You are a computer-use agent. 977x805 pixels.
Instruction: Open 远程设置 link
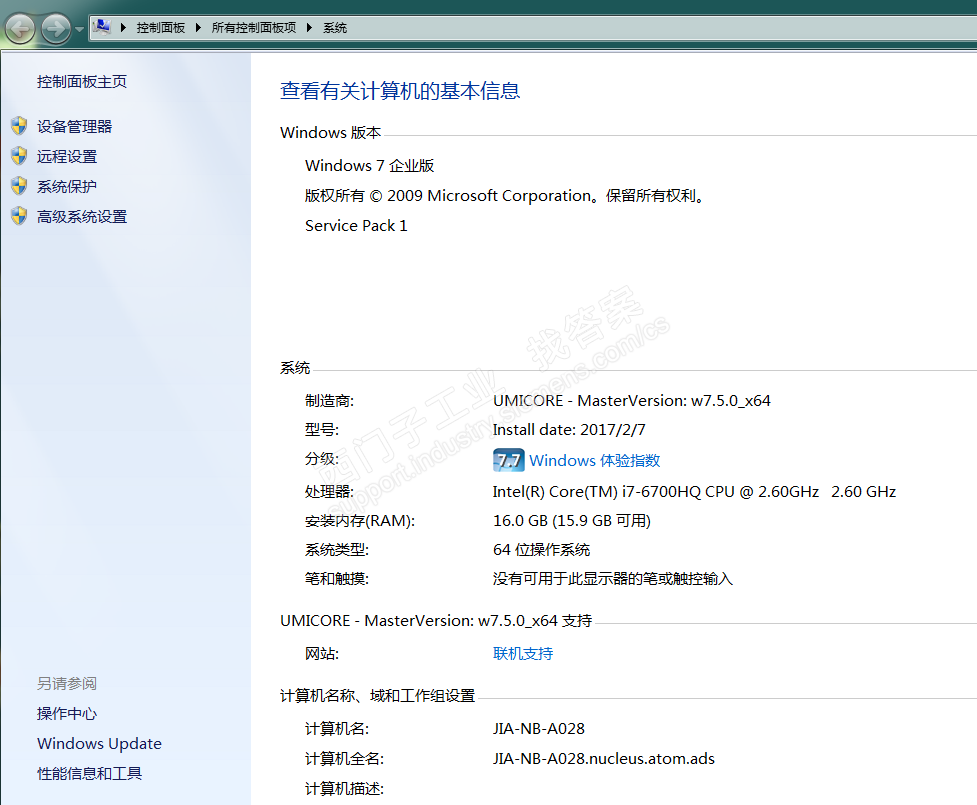click(67, 156)
